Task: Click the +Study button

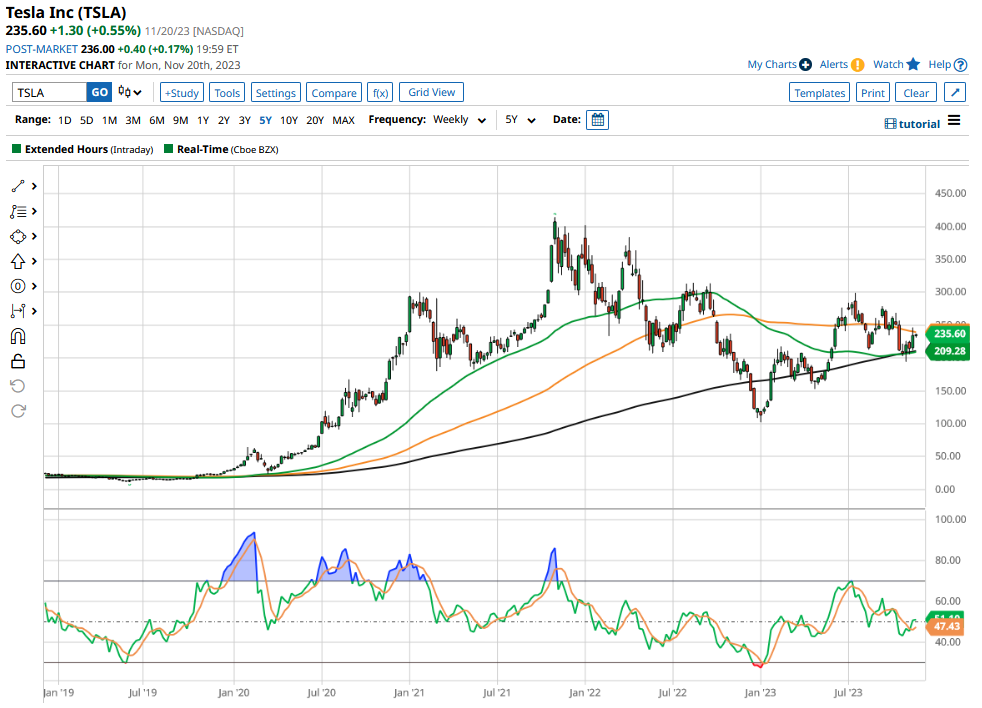Action: tap(181, 93)
